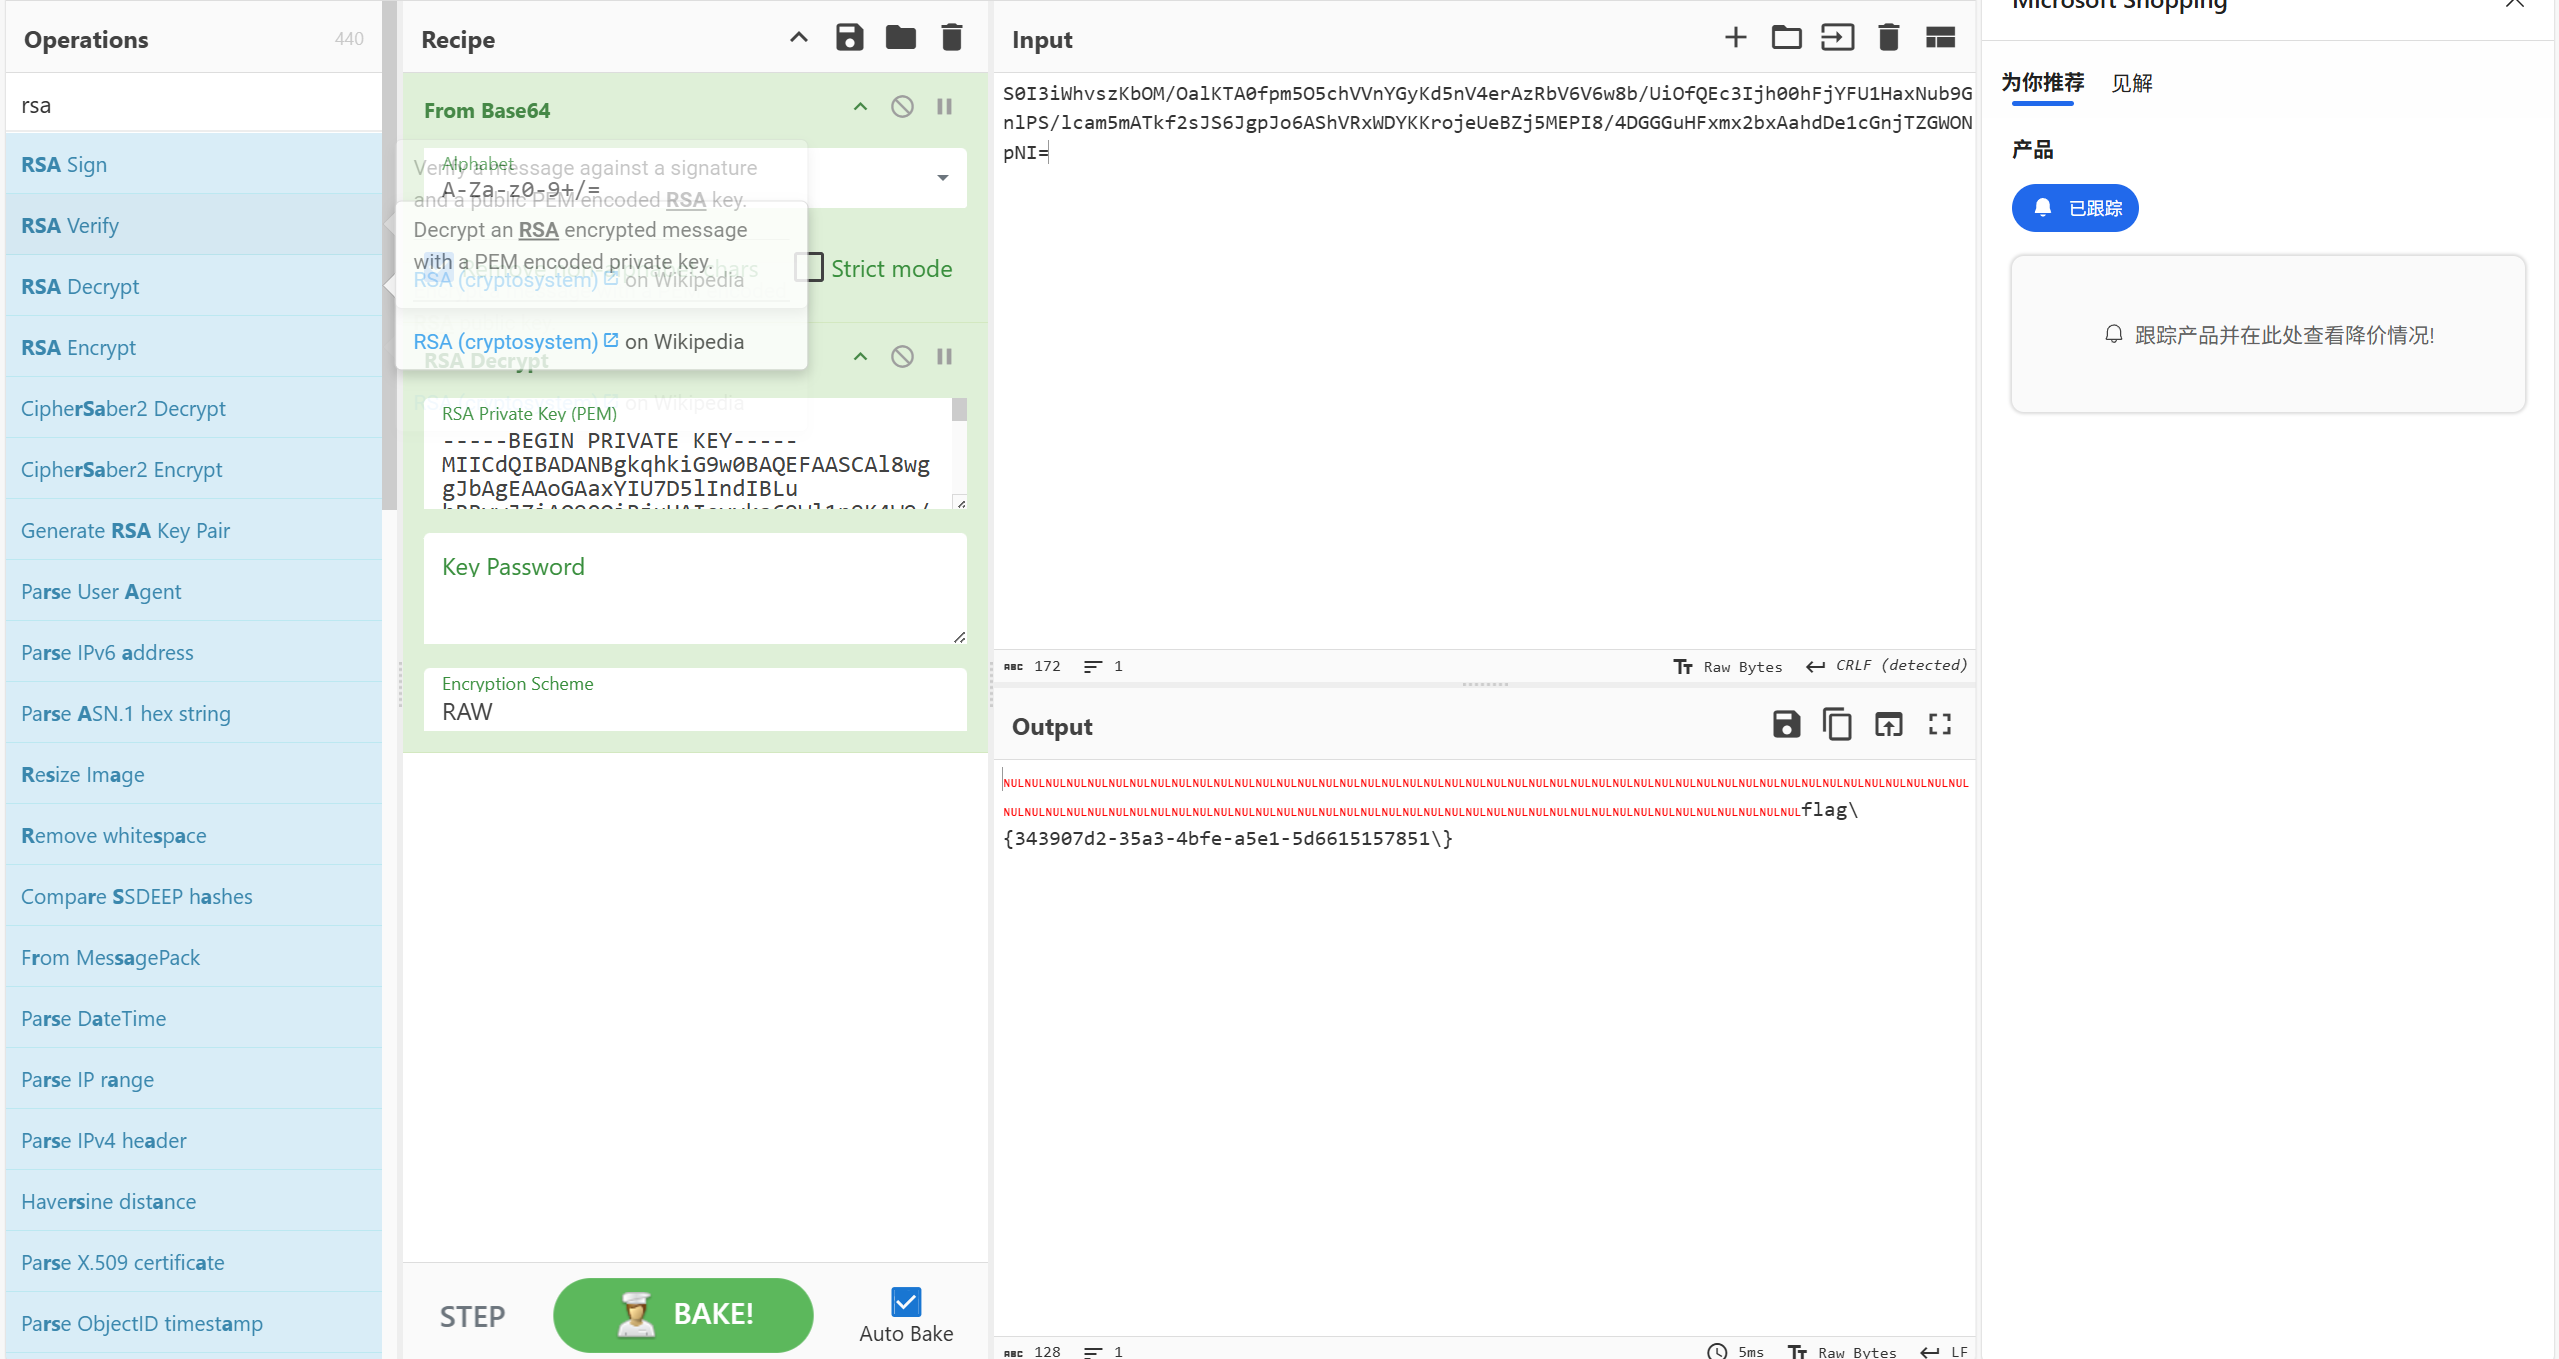Viewport: 2559px width, 1359px height.
Task: Collapse the From Base64 operation
Action: 860,107
